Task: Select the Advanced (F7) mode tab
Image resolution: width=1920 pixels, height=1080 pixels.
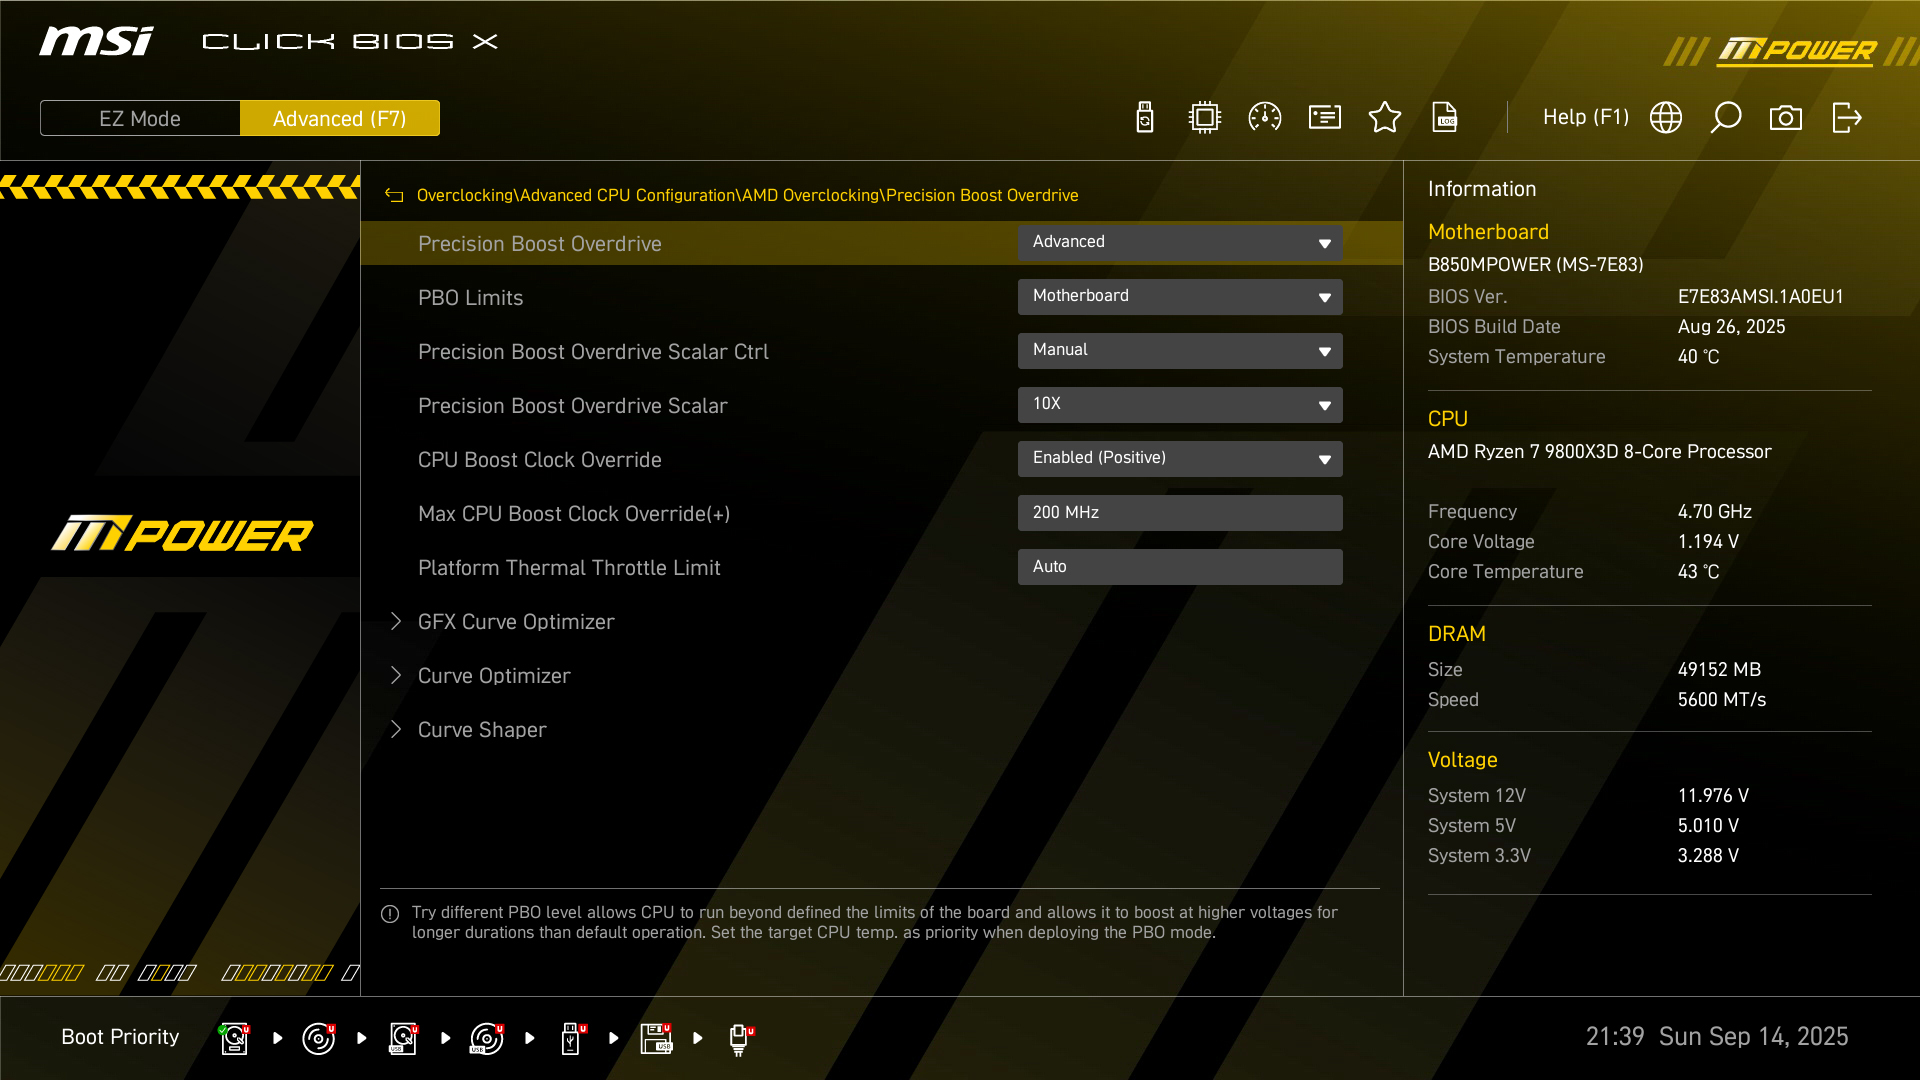Action: [340, 119]
